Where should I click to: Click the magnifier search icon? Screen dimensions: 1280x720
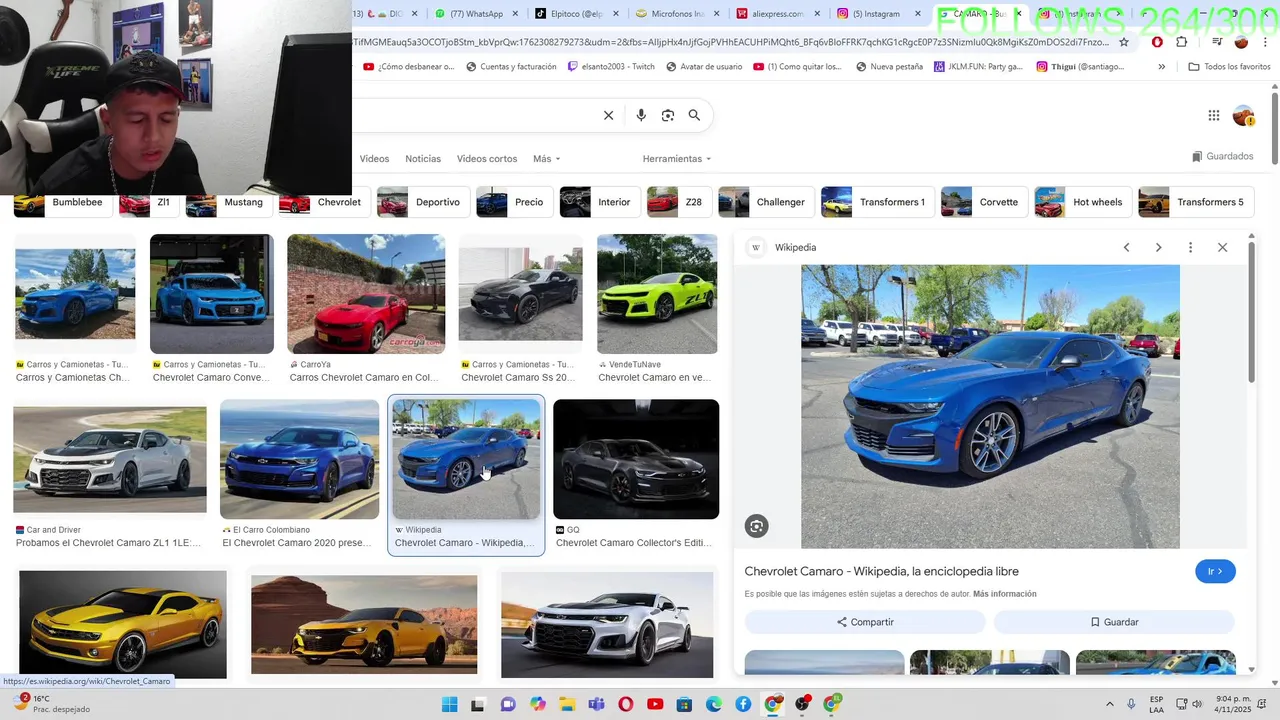click(x=694, y=115)
